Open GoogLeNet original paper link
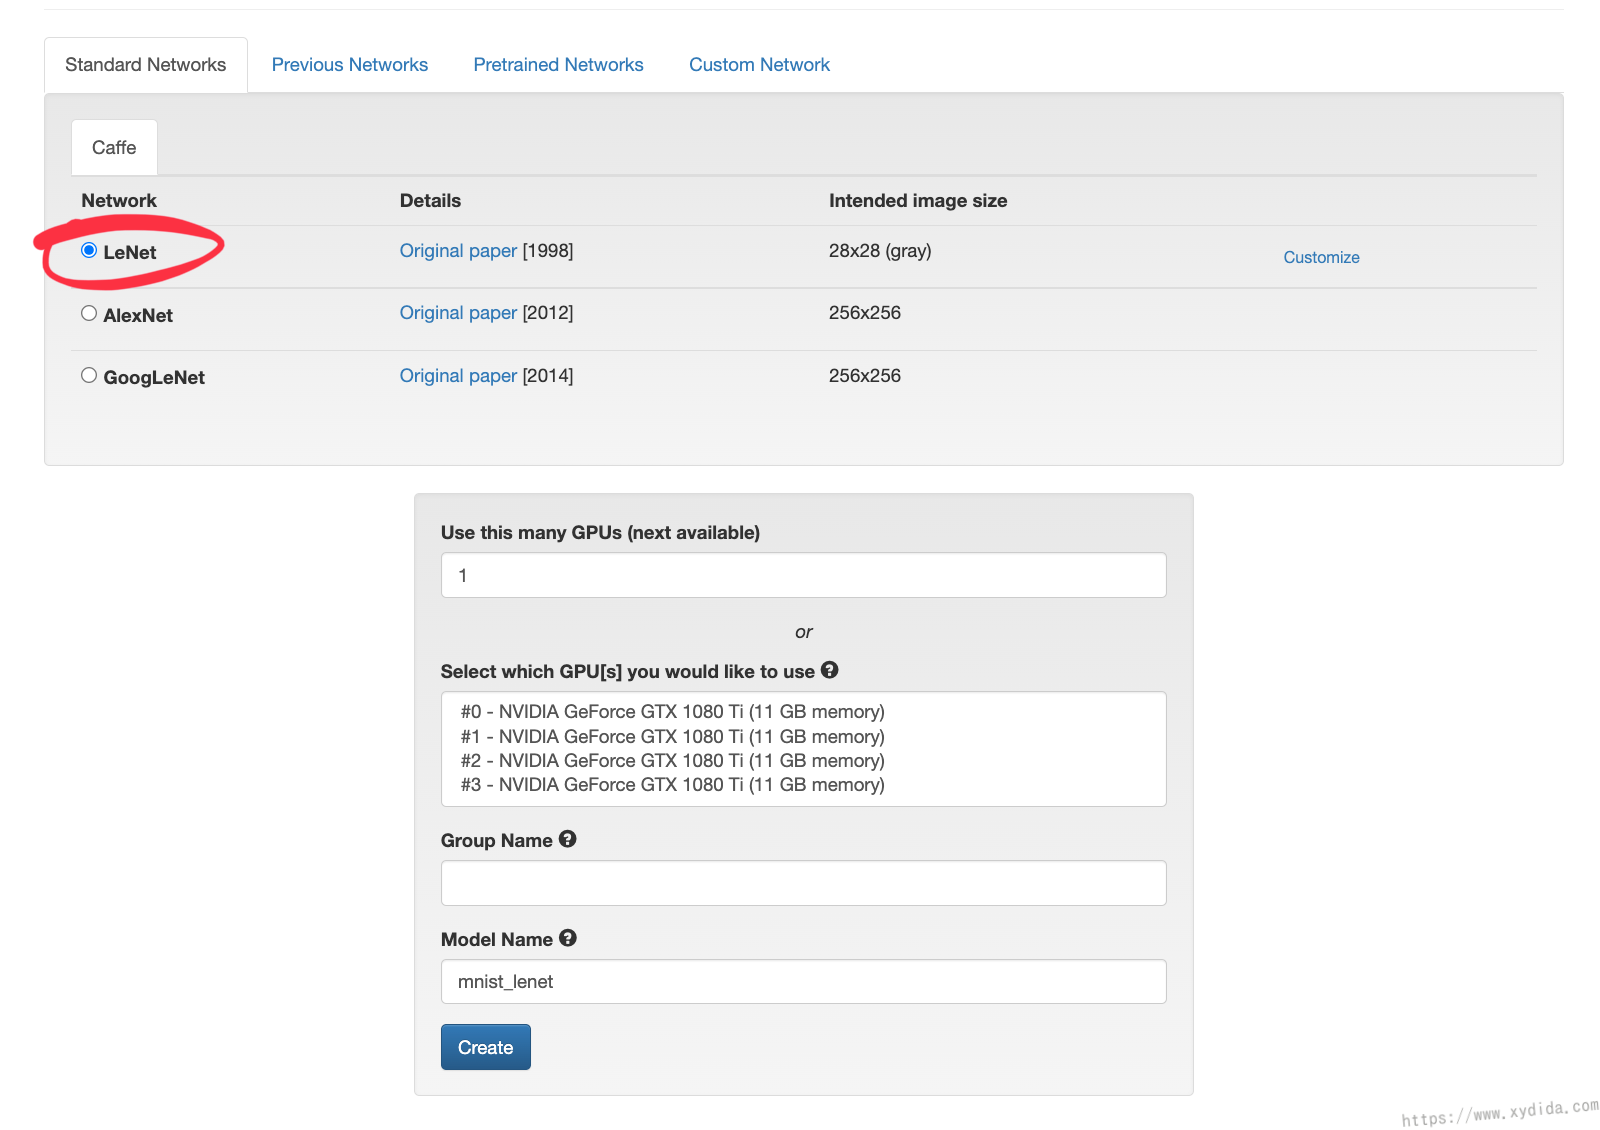Image resolution: width=1600 pixels, height=1130 pixels. [x=458, y=376]
